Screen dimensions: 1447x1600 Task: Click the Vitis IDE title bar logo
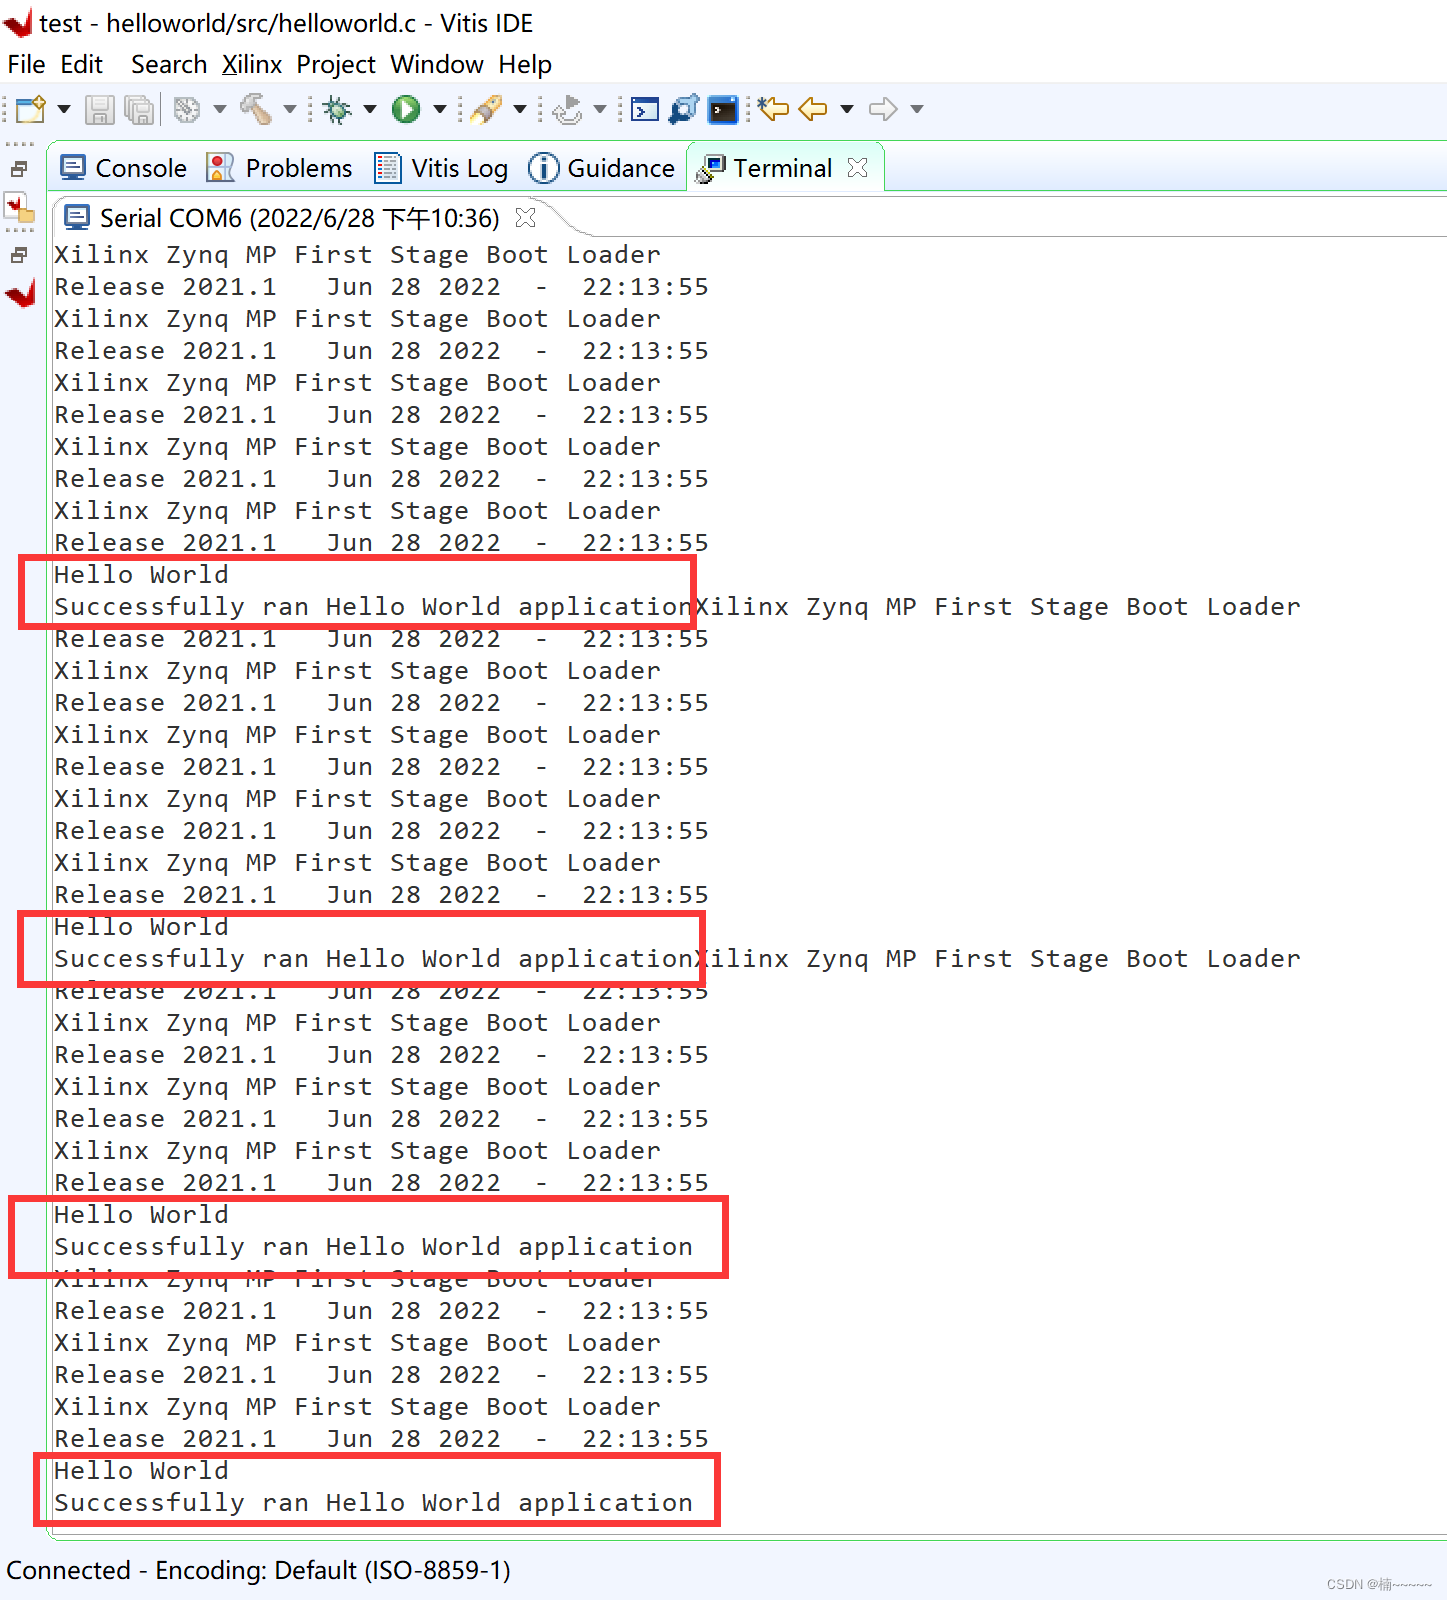18,22
